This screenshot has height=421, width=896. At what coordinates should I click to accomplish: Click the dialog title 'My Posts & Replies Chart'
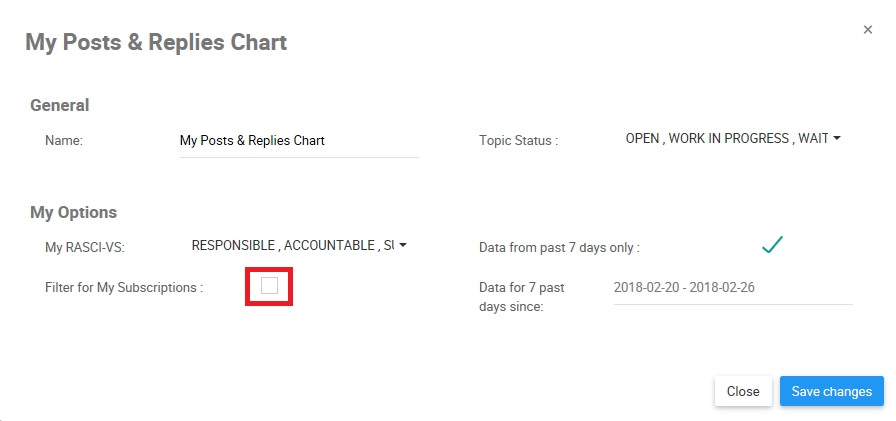click(156, 42)
